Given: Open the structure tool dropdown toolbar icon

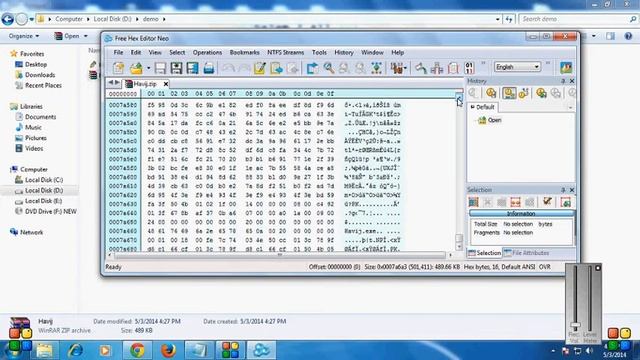Looking at the screenshot, I should 398,68.
